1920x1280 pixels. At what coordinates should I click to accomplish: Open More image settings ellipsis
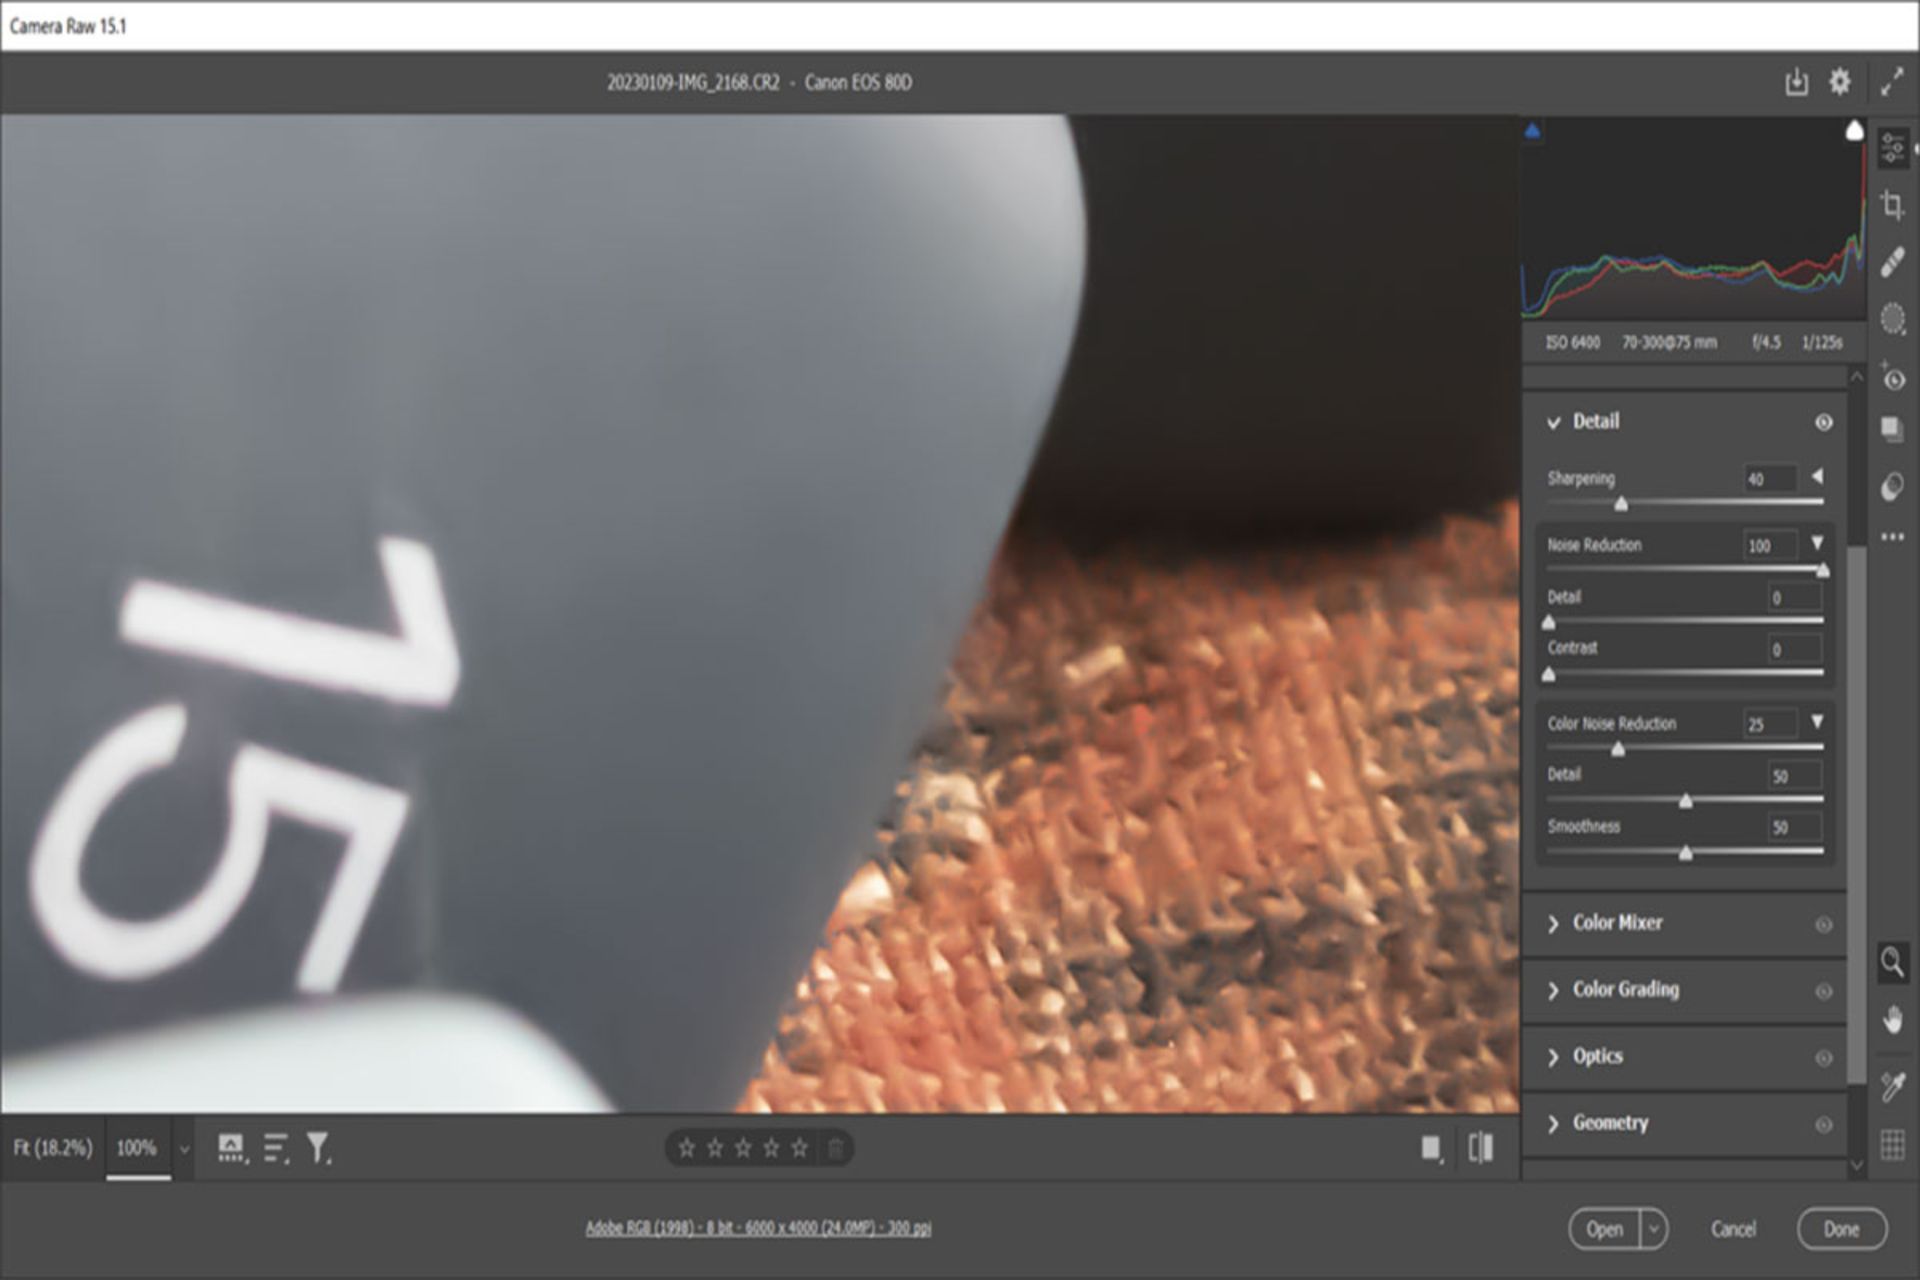(x=1892, y=537)
